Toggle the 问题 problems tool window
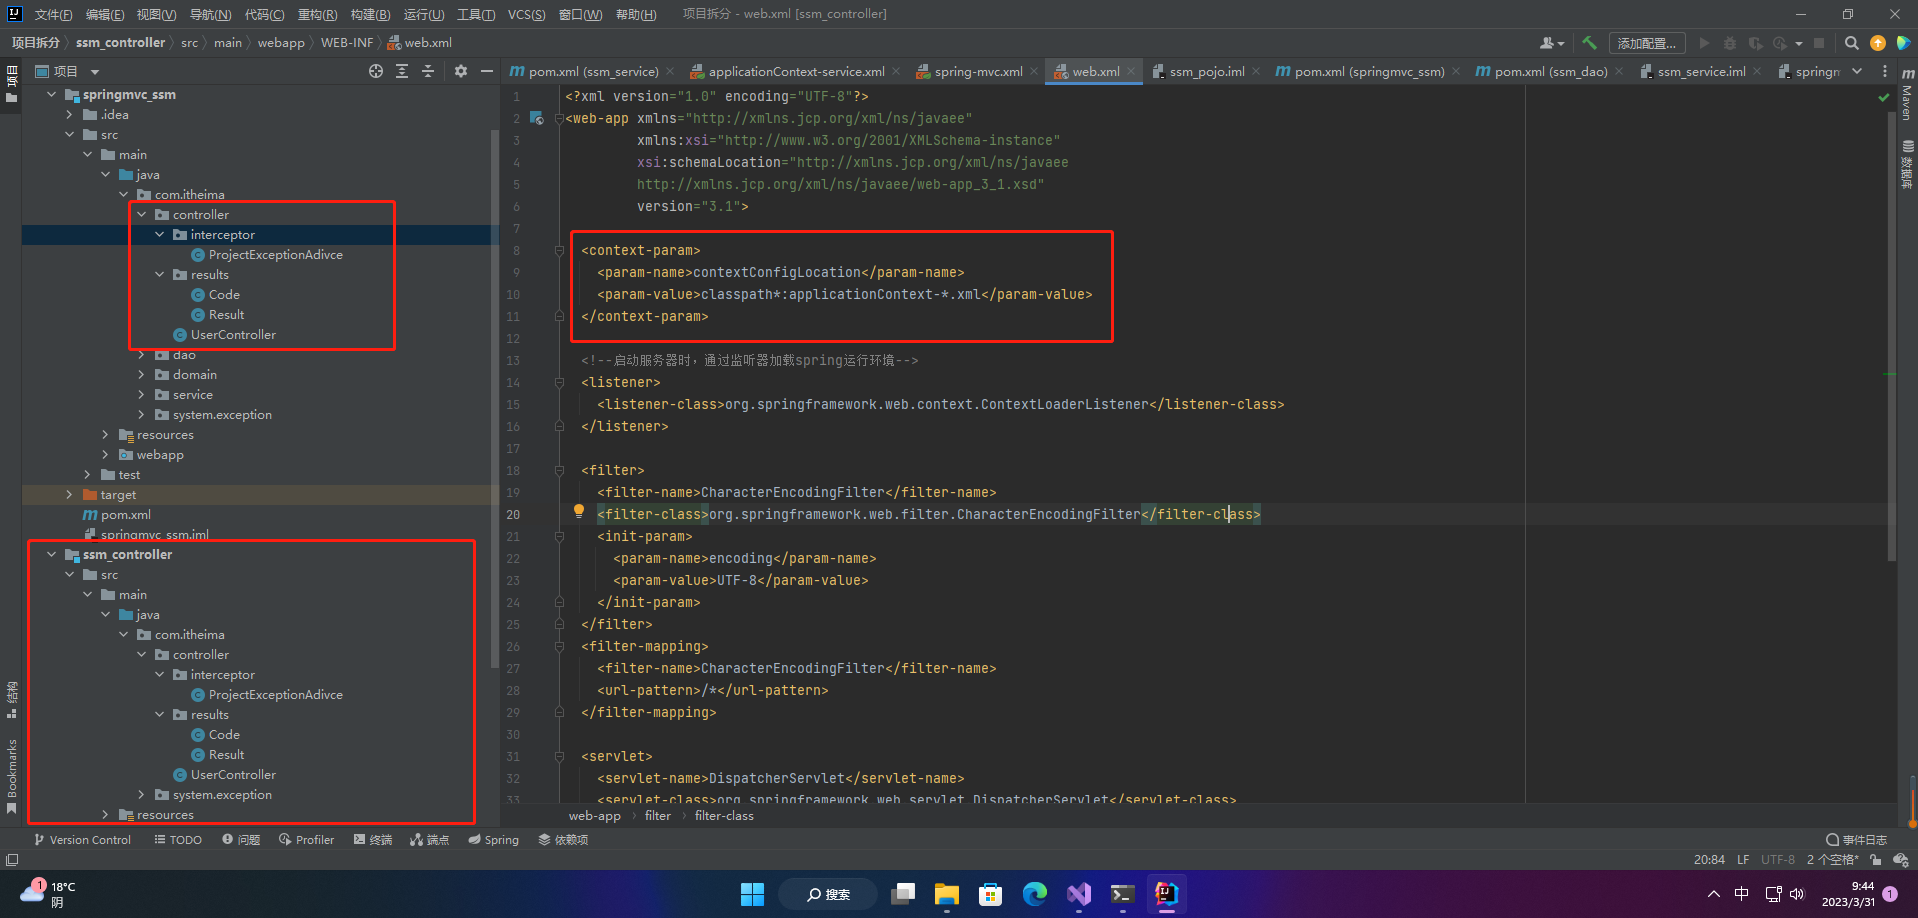 tap(241, 840)
